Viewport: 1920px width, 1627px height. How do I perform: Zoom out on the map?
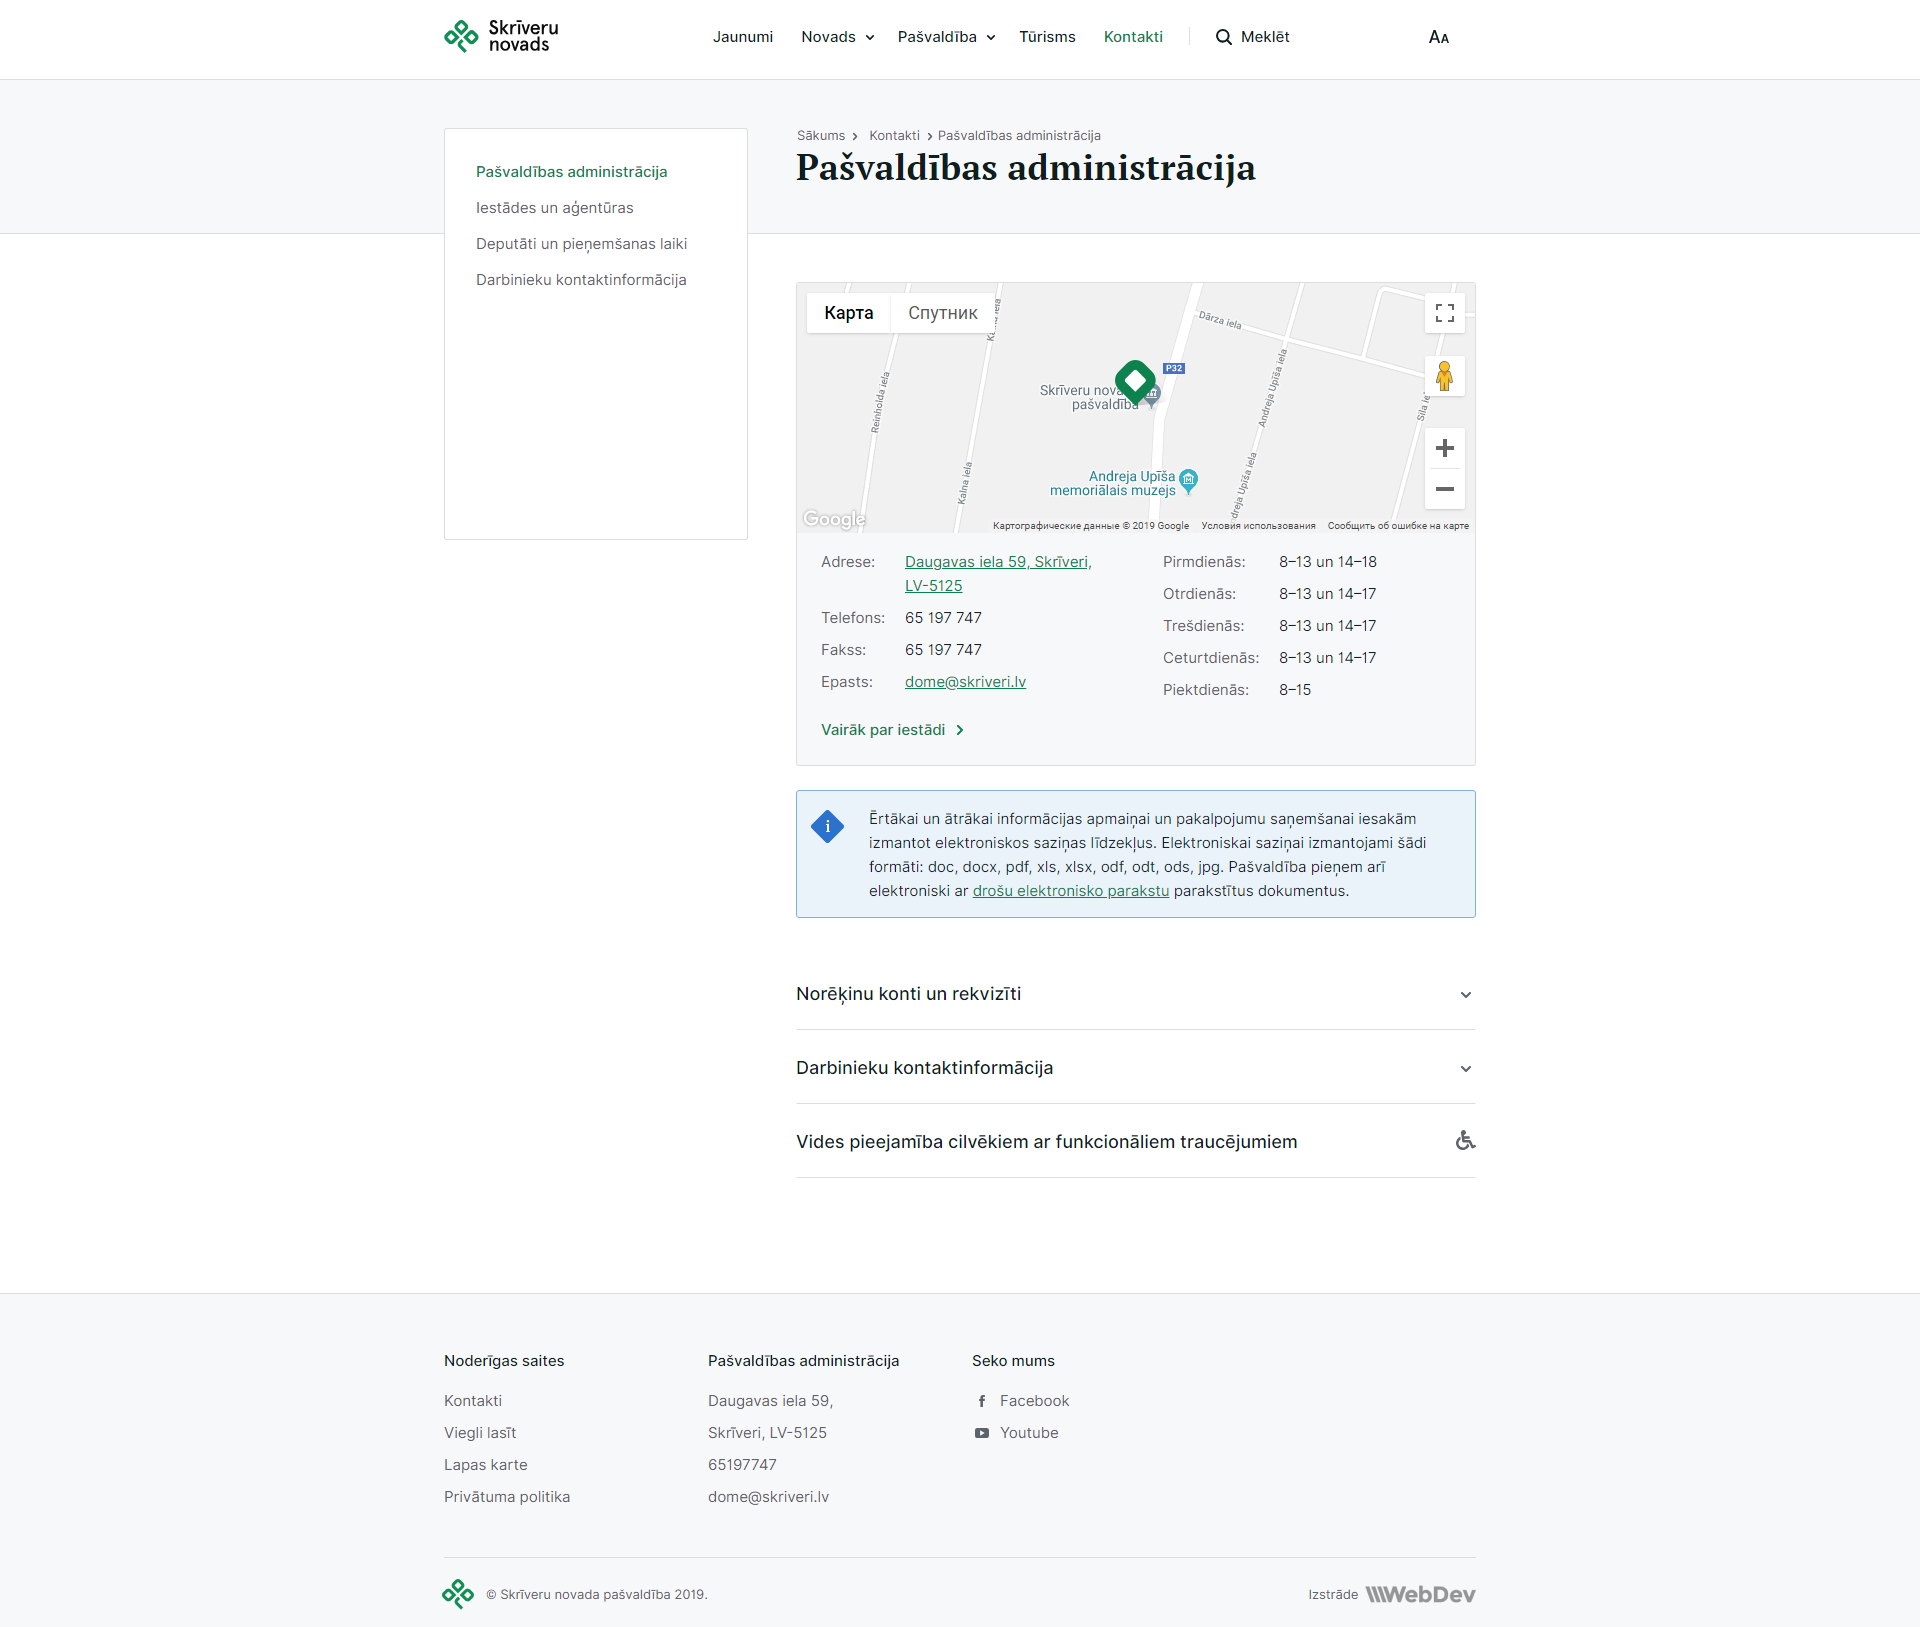tap(1444, 489)
